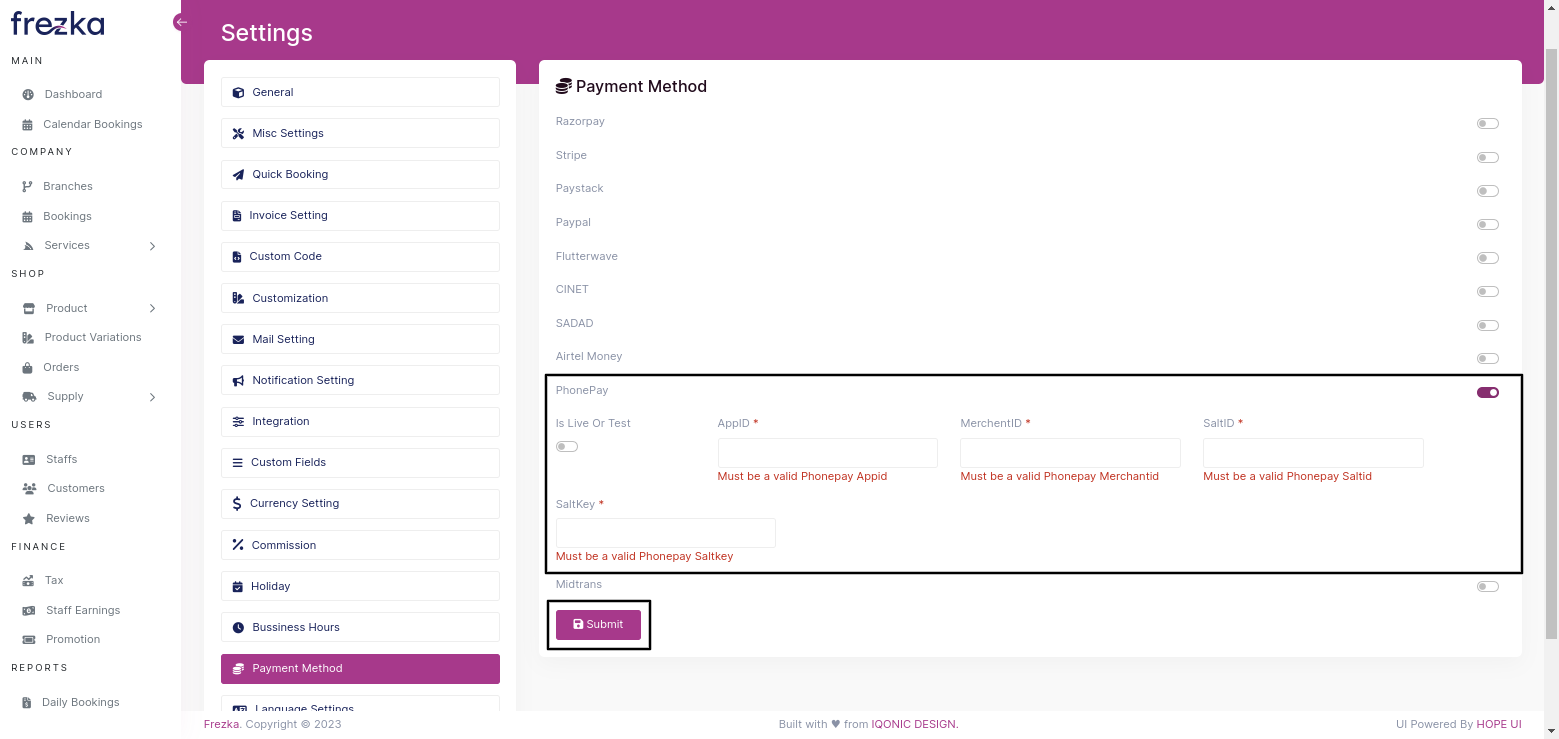The width and height of the screenshot is (1559, 739).
Task: Open the Integration settings tab
Action: coord(360,422)
